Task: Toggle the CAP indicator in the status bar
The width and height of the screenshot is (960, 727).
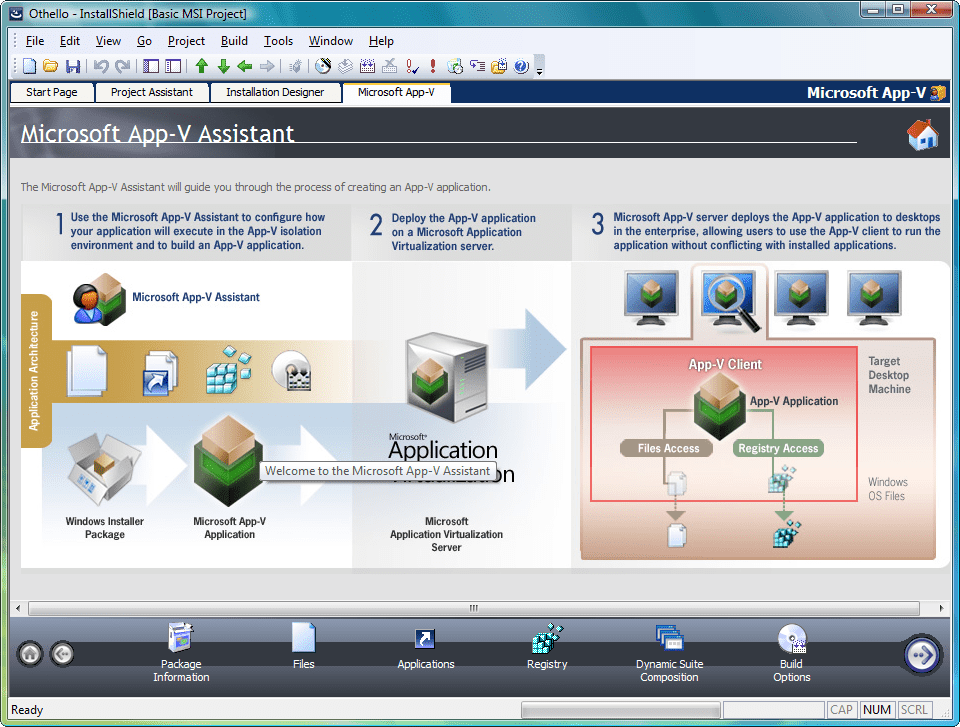Action: click(841, 709)
